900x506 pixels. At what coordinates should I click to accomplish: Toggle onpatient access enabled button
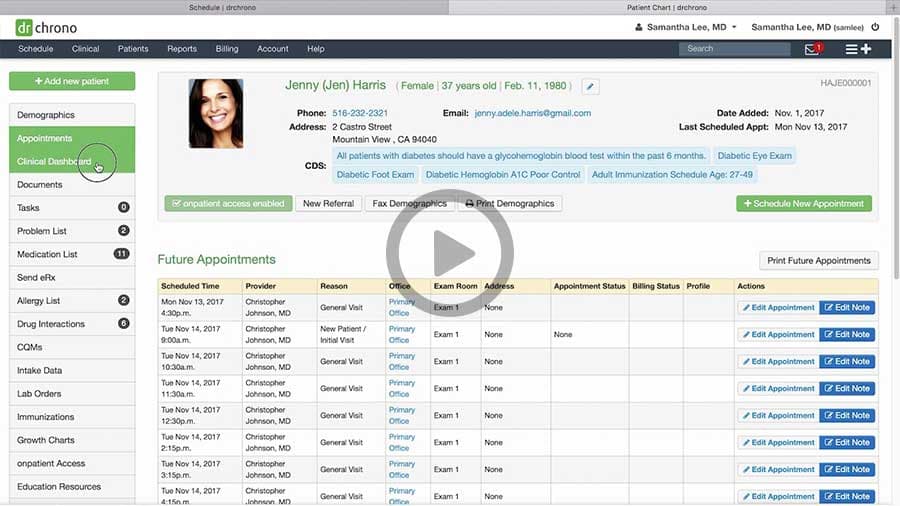pyautogui.click(x=228, y=204)
